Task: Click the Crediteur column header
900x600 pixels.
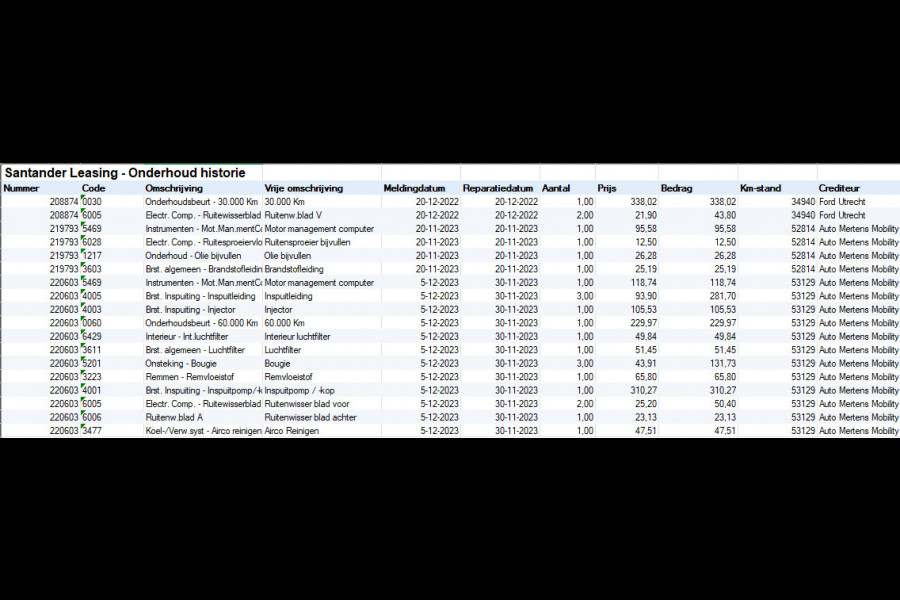Action: point(839,188)
